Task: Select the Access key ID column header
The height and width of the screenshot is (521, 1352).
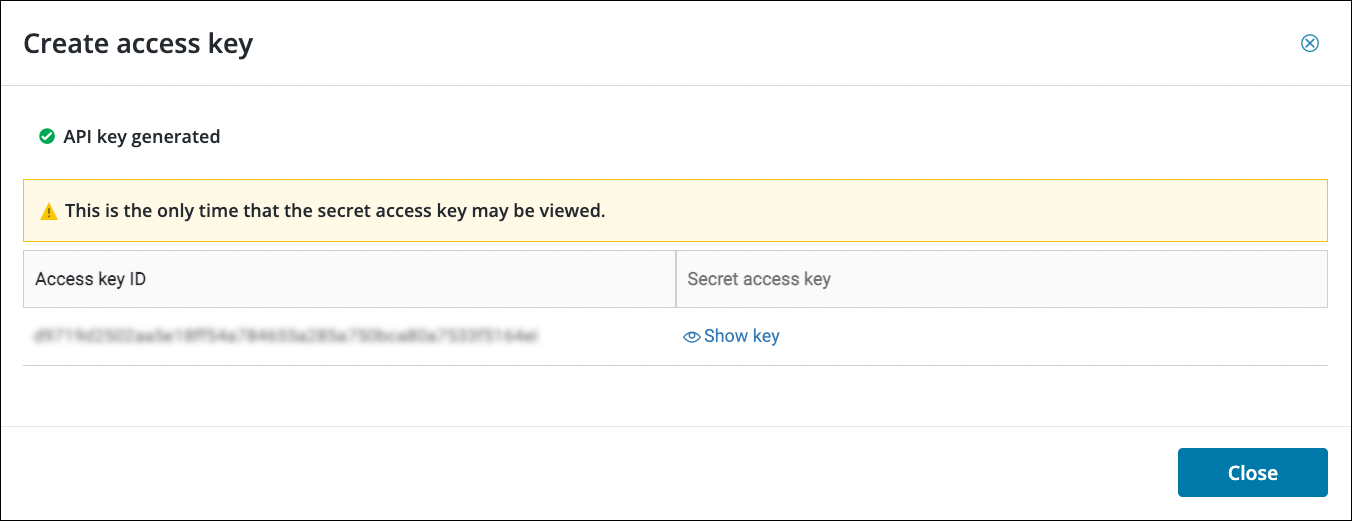Action: coord(350,279)
